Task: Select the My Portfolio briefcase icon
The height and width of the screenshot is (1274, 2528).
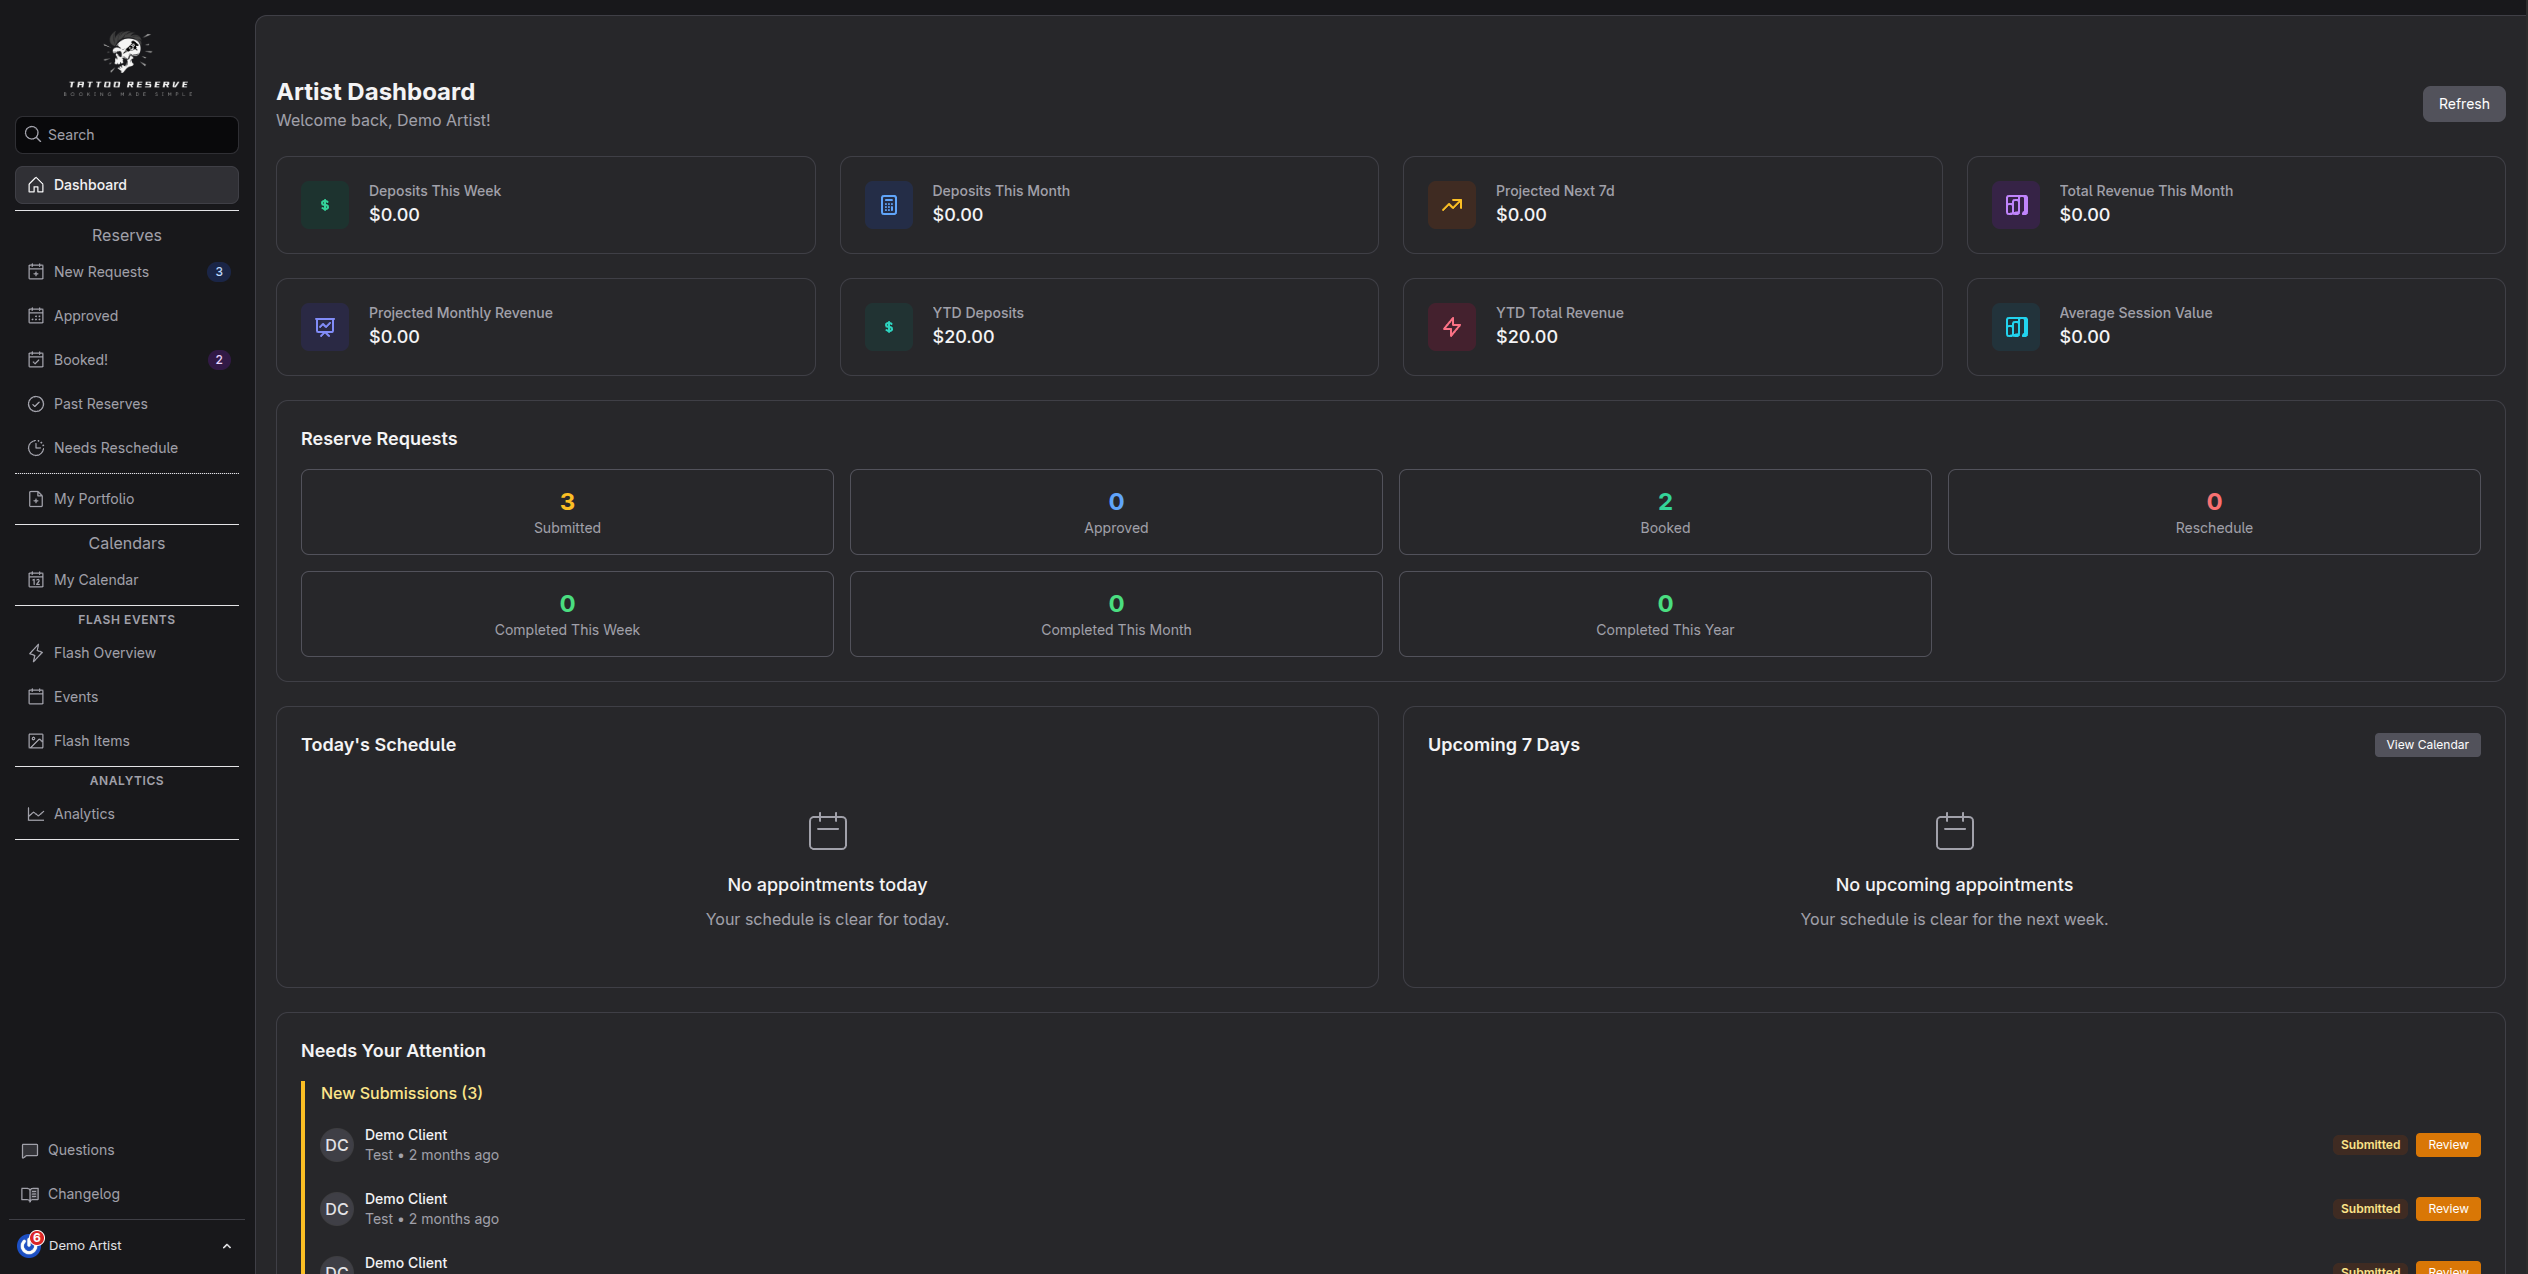Action: [35, 498]
